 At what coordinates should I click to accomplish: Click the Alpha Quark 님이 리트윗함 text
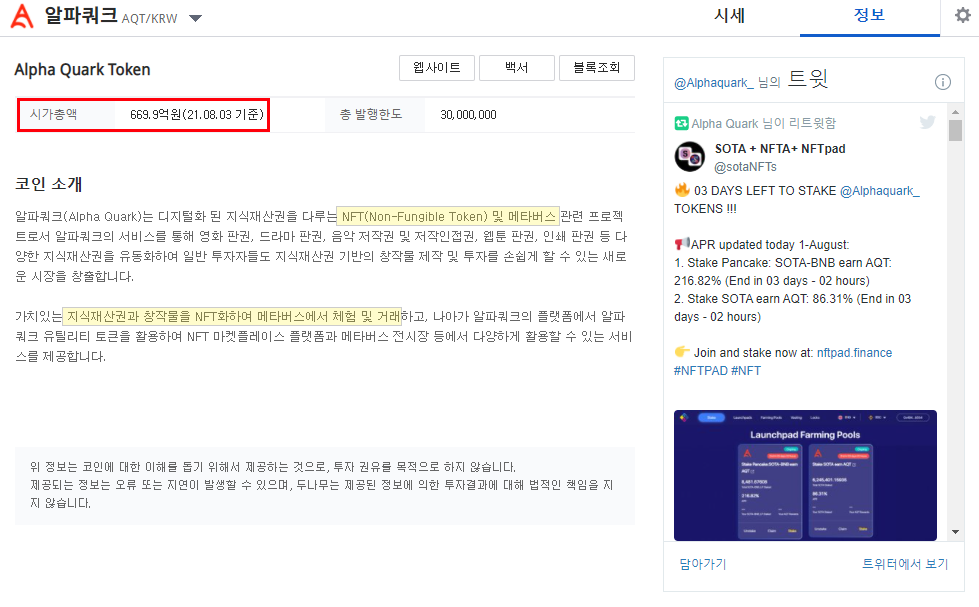tap(764, 123)
